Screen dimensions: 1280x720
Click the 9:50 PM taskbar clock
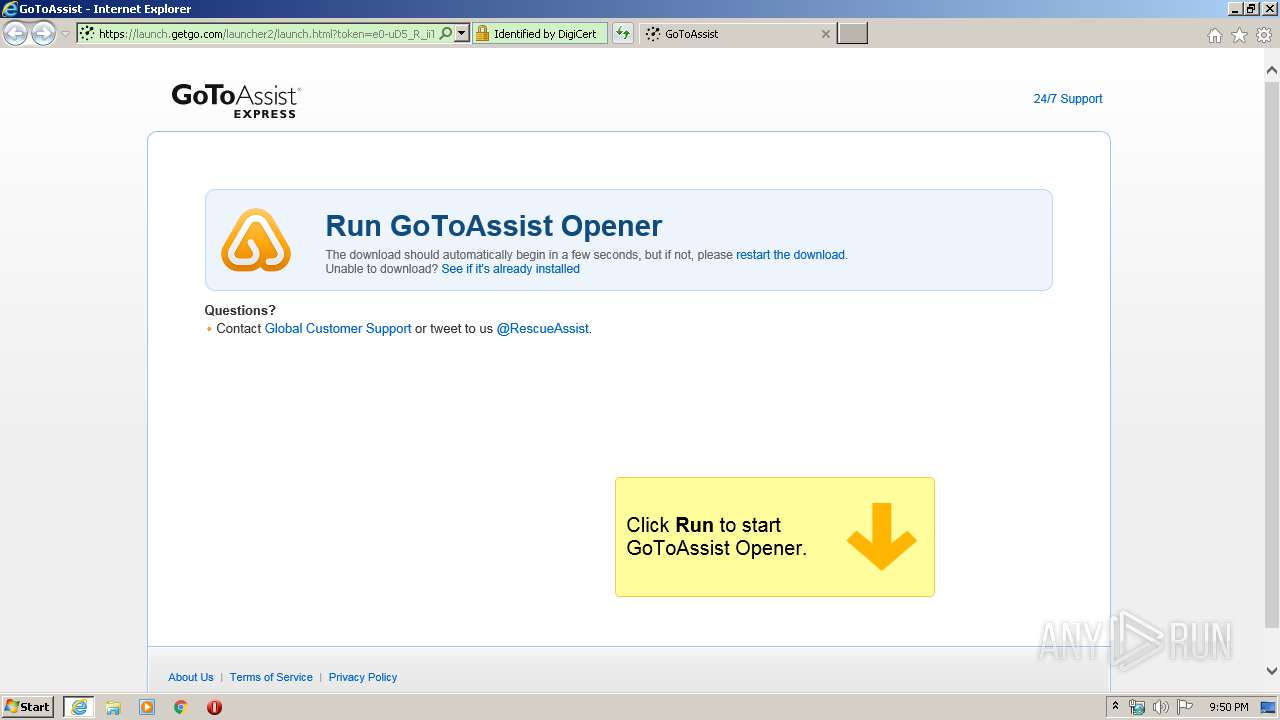(x=1229, y=707)
